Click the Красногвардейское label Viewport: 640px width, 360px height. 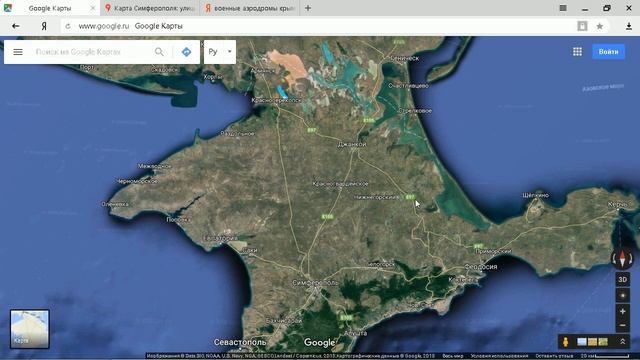tap(340, 184)
